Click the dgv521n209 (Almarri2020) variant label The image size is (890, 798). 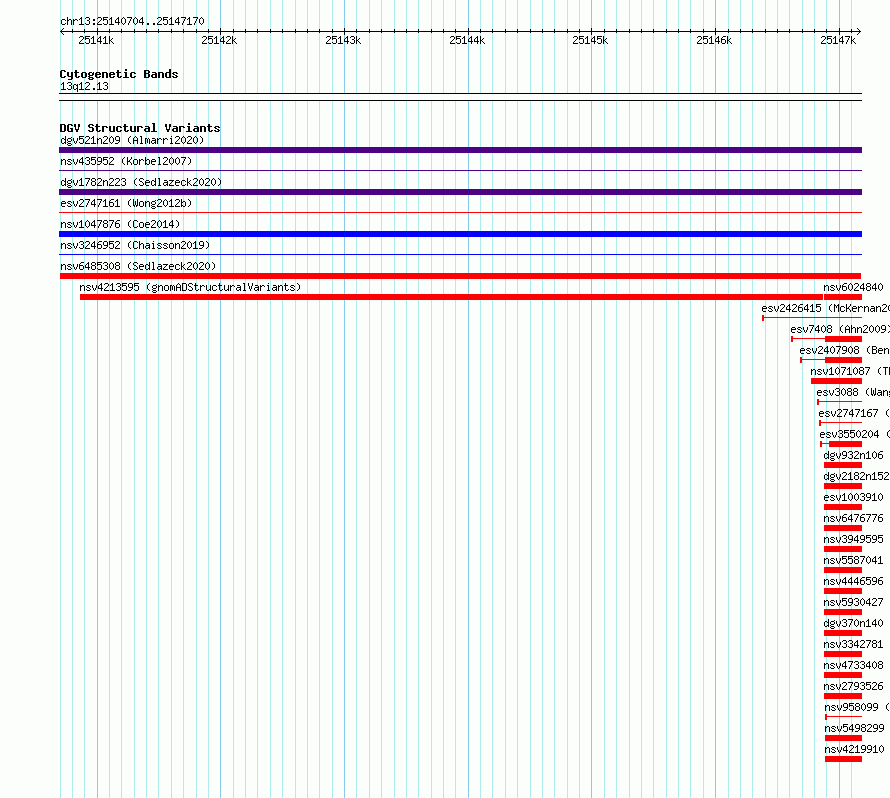[132, 140]
